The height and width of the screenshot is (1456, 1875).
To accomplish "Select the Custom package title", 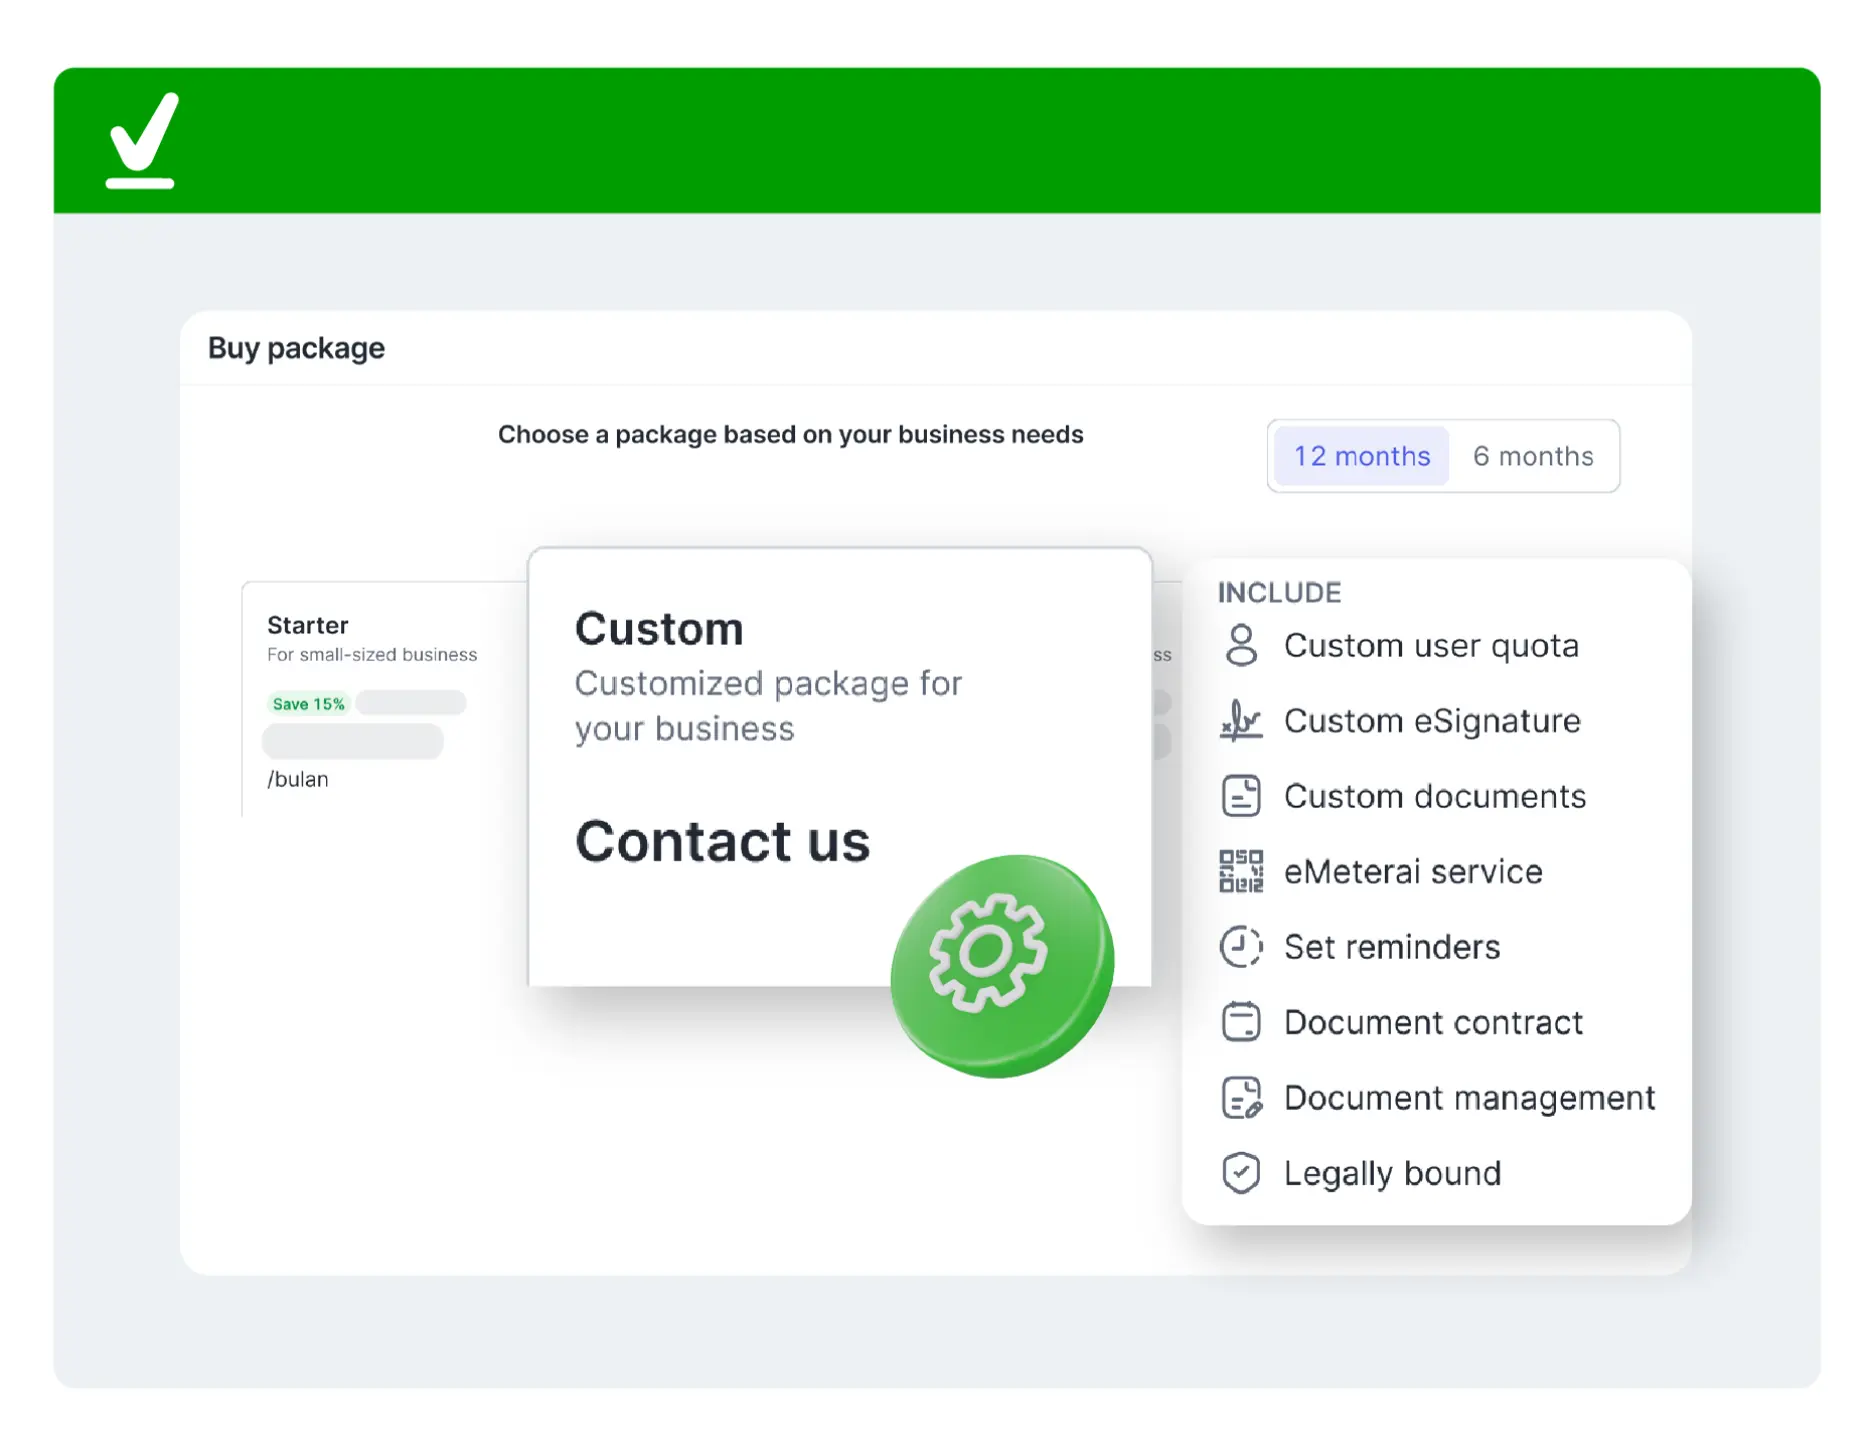I will tap(659, 629).
